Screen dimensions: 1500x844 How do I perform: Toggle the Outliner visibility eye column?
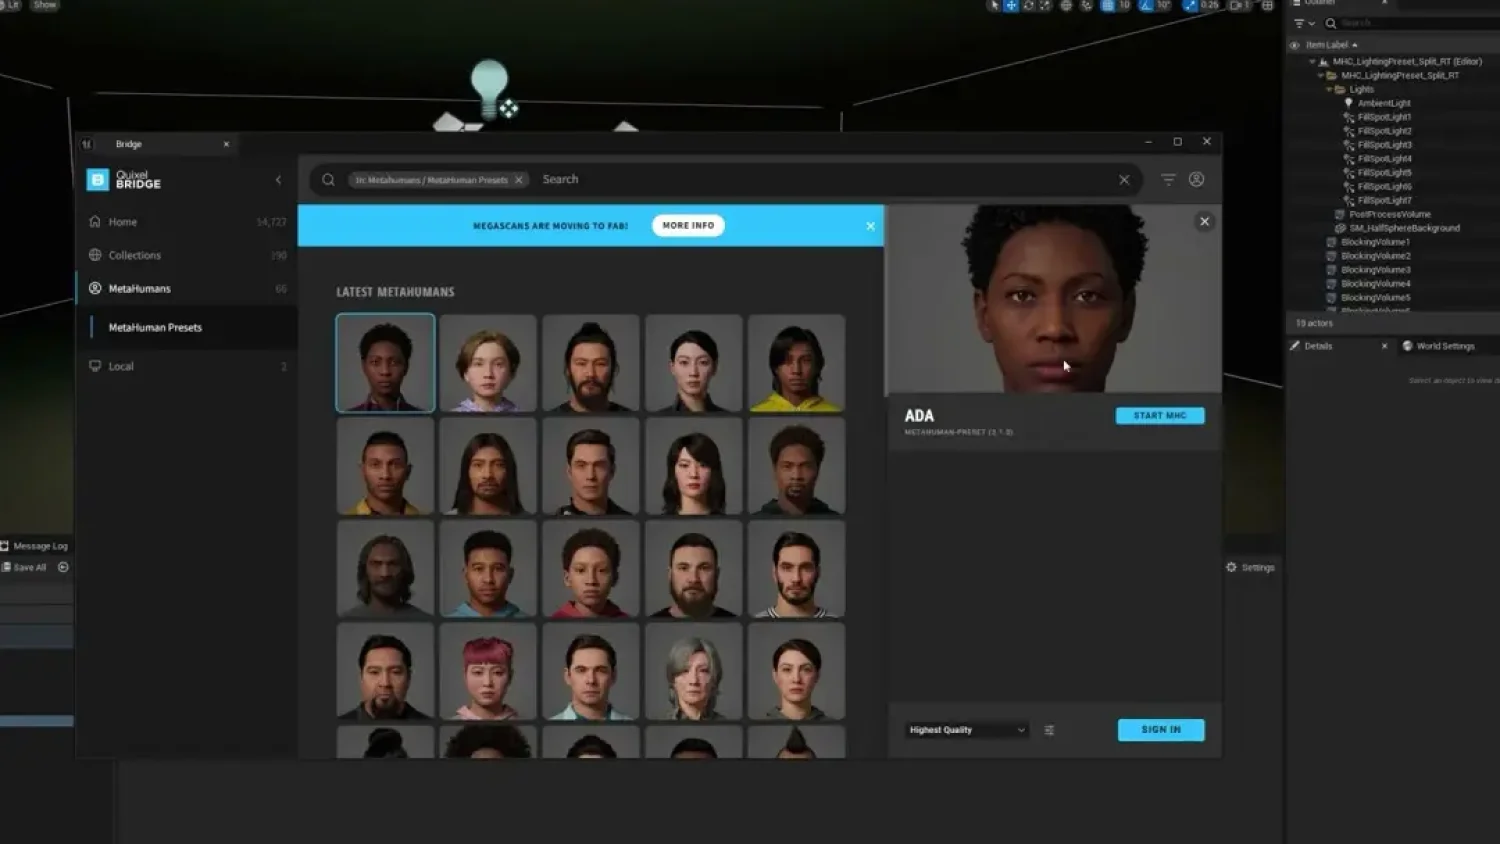click(1294, 45)
